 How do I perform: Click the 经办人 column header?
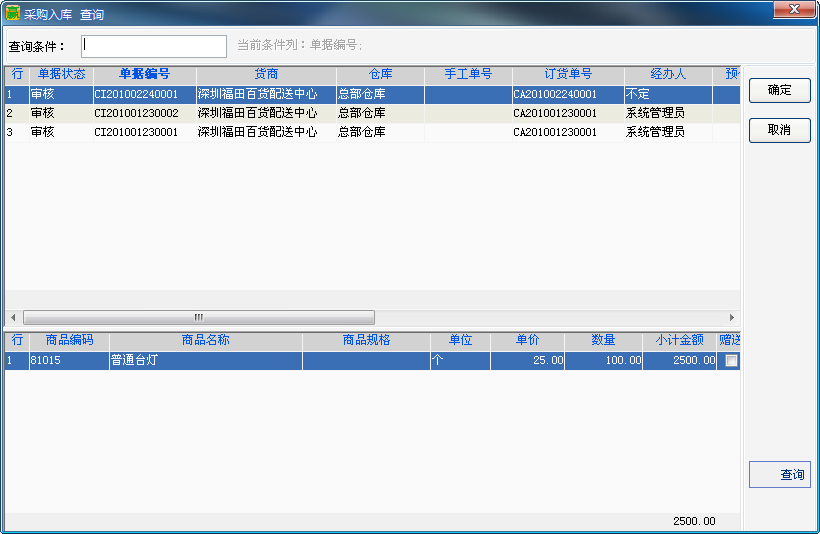(668, 74)
